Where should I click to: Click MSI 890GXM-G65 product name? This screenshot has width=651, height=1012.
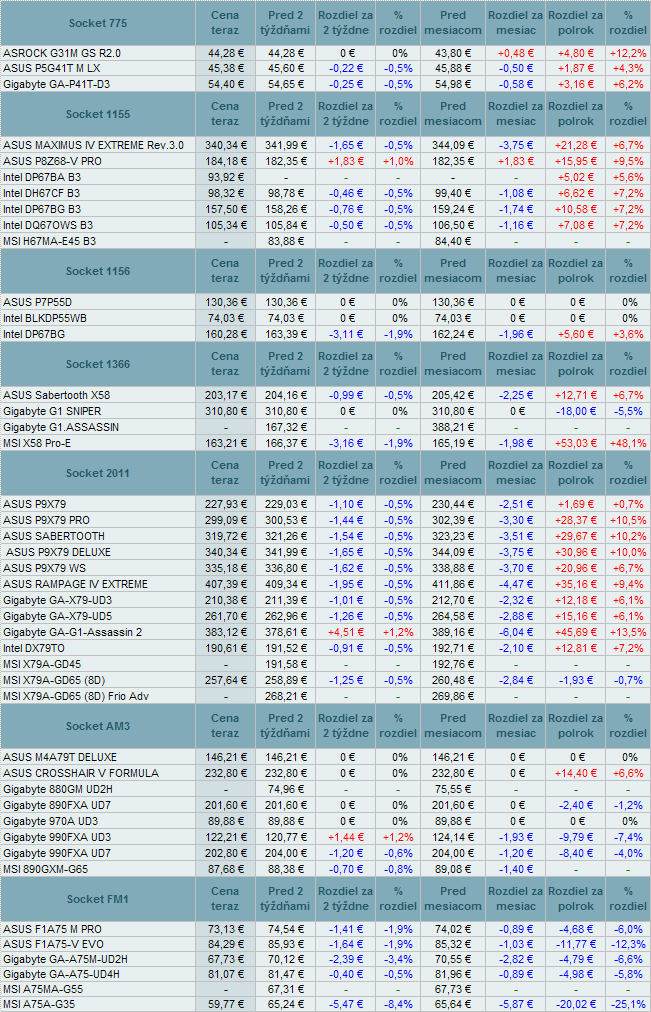45,869
